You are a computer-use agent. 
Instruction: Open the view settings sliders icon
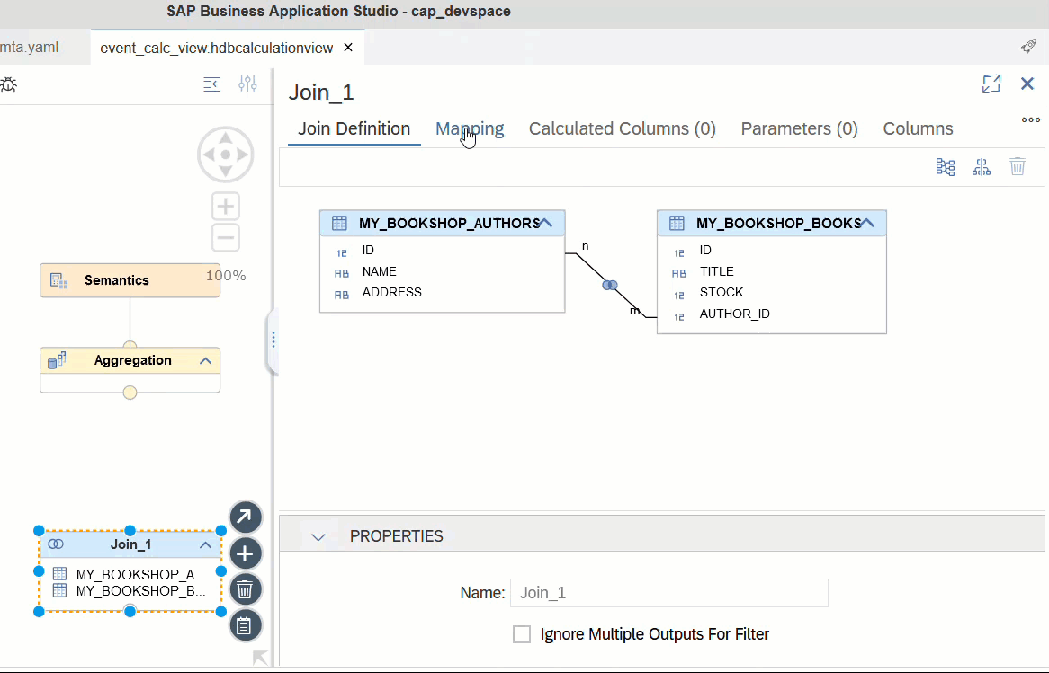(x=248, y=84)
